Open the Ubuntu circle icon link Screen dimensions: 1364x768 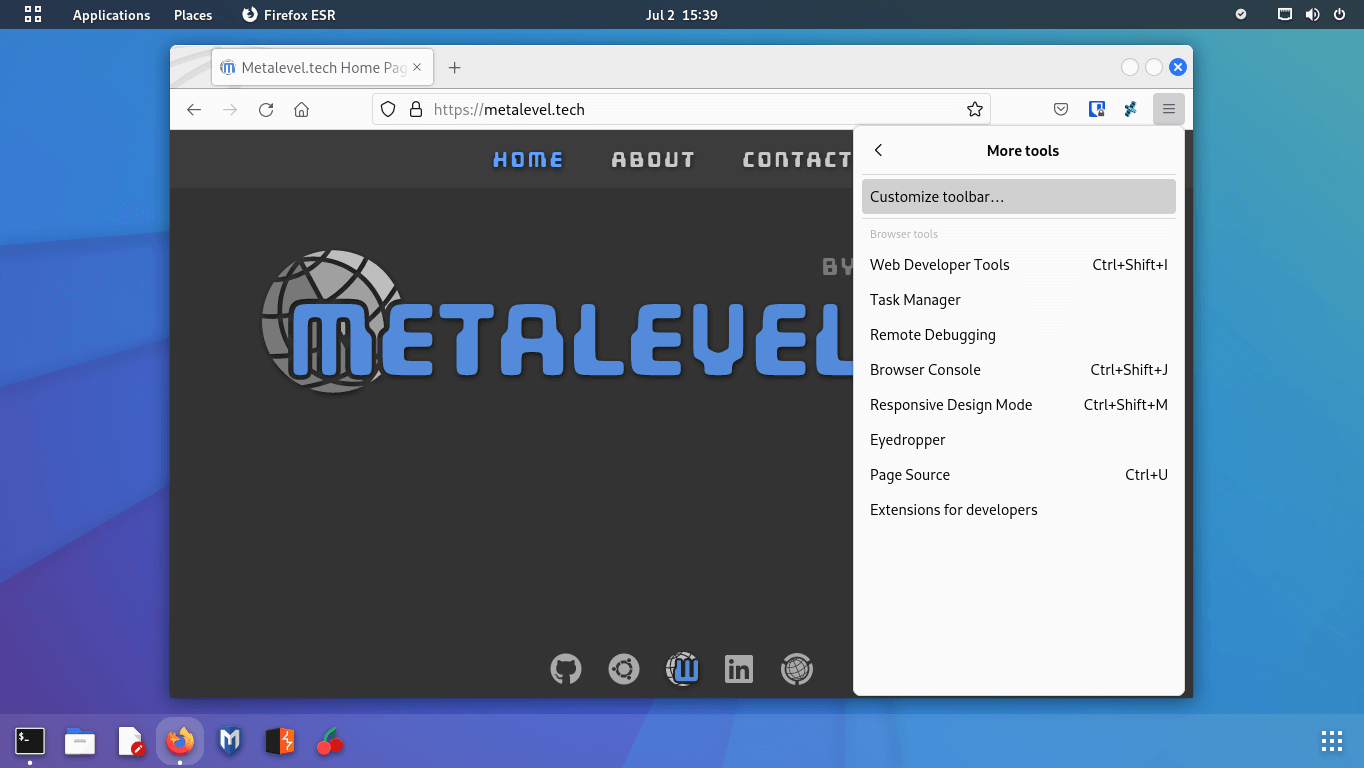tap(624, 669)
